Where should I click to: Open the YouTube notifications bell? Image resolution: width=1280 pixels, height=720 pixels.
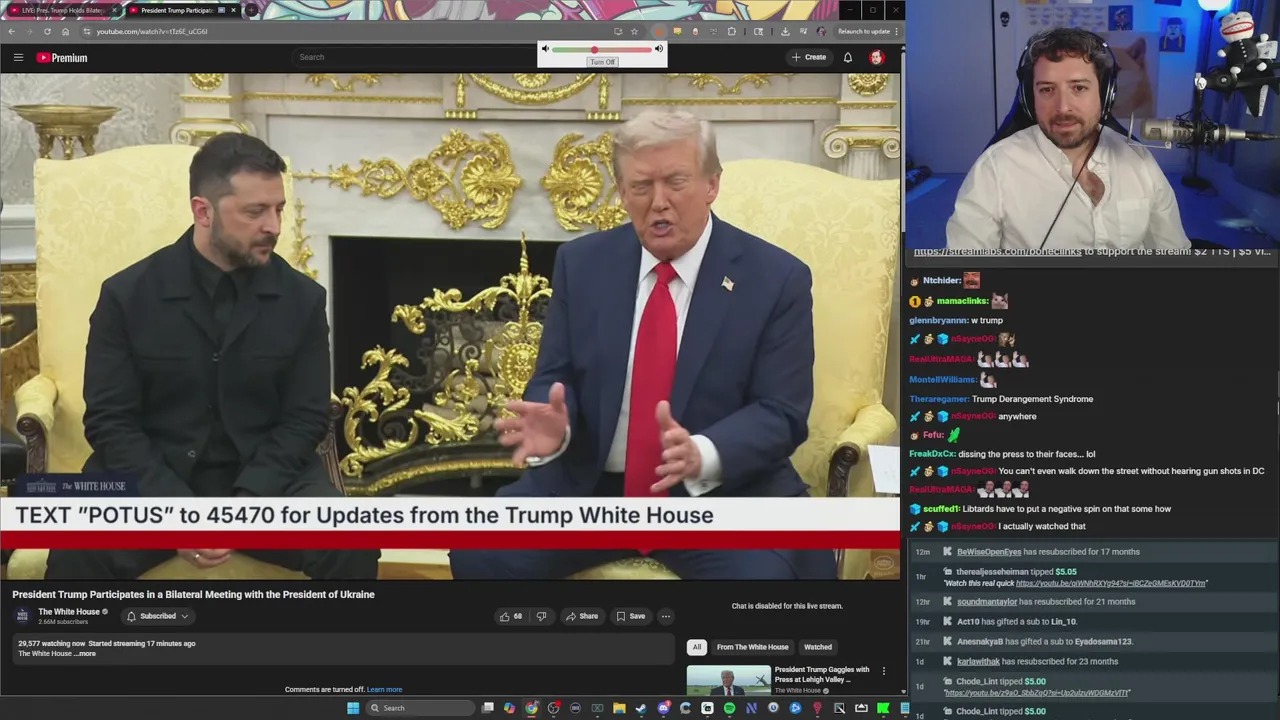848,57
